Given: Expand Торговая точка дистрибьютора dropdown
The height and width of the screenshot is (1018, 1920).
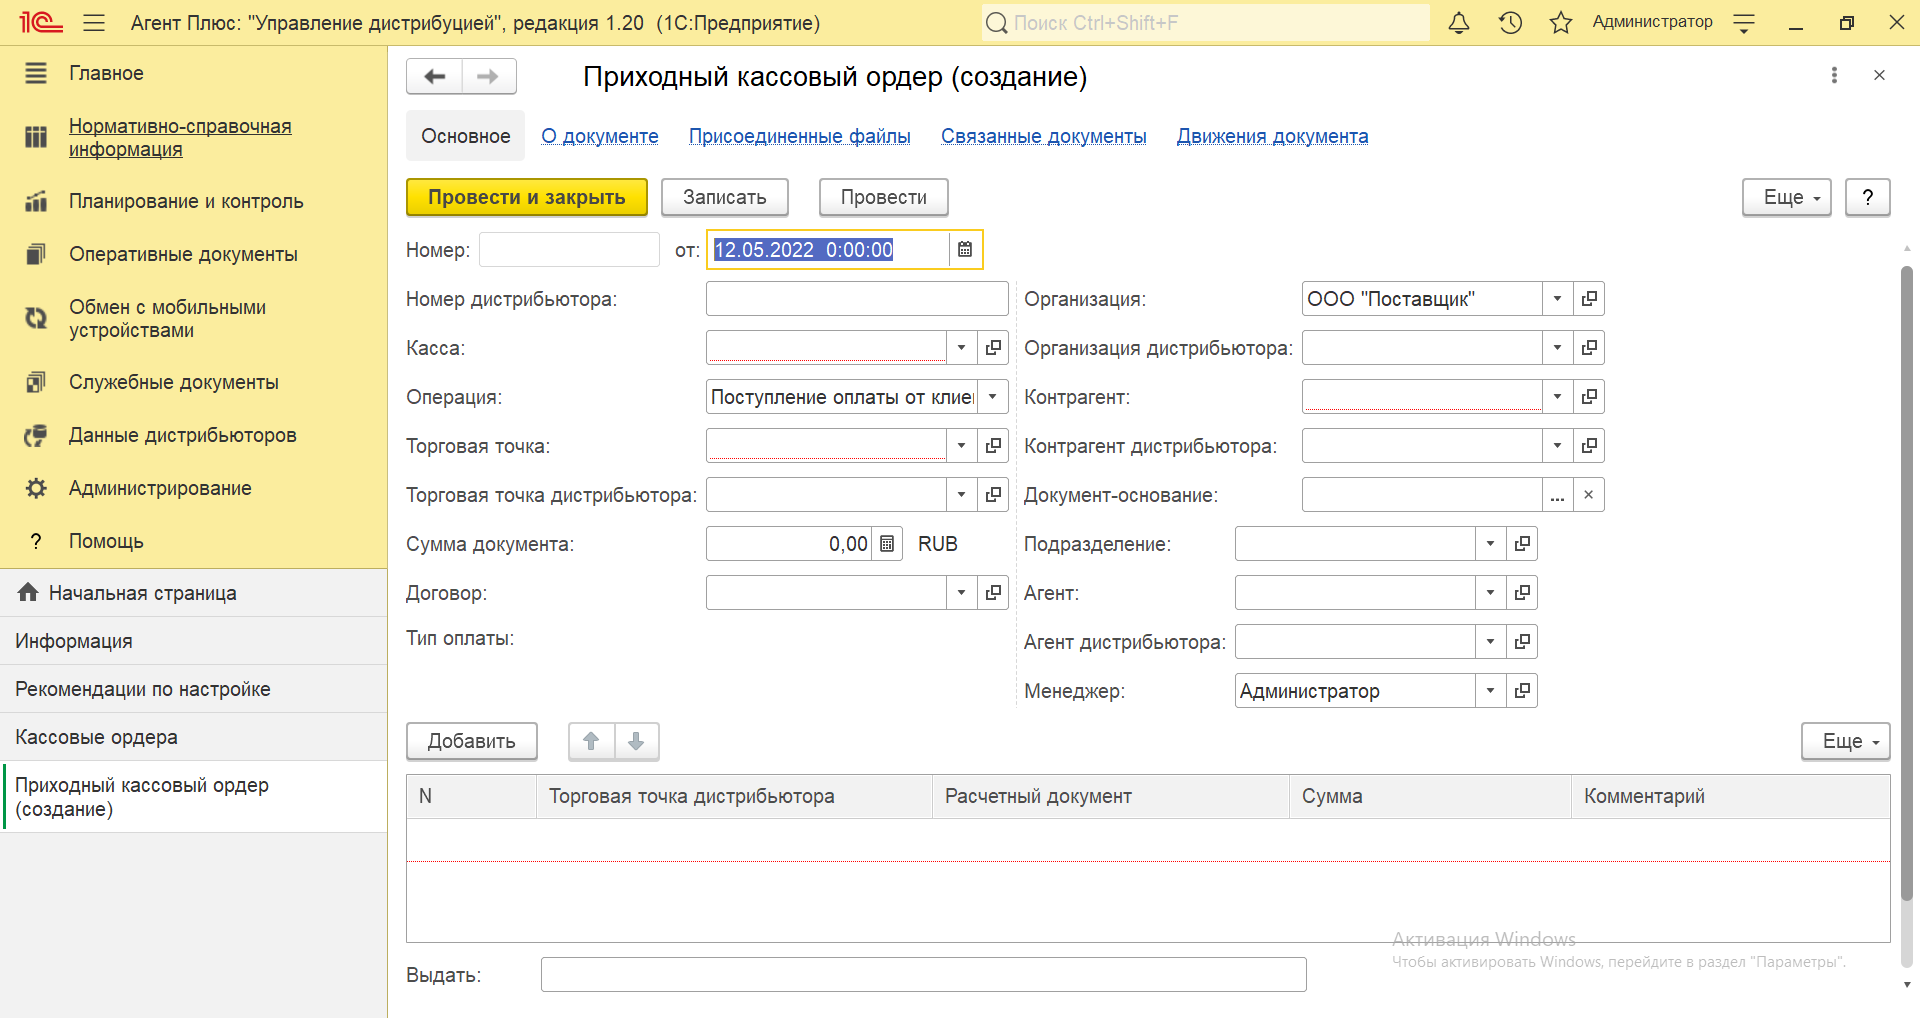Looking at the screenshot, I should coord(961,495).
